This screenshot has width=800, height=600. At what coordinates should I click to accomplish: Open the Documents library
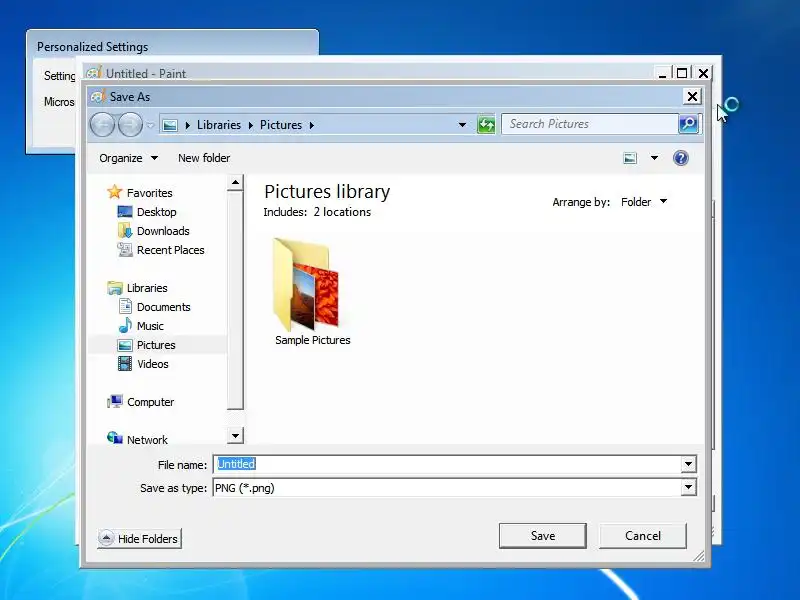pyautogui.click(x=164, y=307)
